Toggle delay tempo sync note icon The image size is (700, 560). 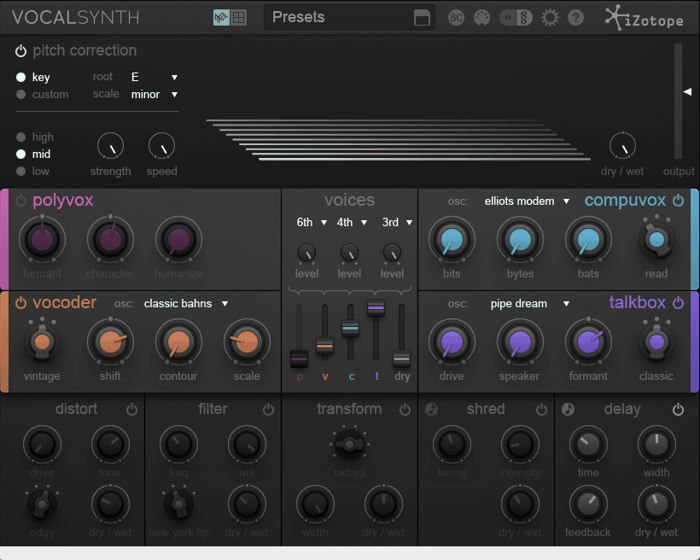coord(568,410)
